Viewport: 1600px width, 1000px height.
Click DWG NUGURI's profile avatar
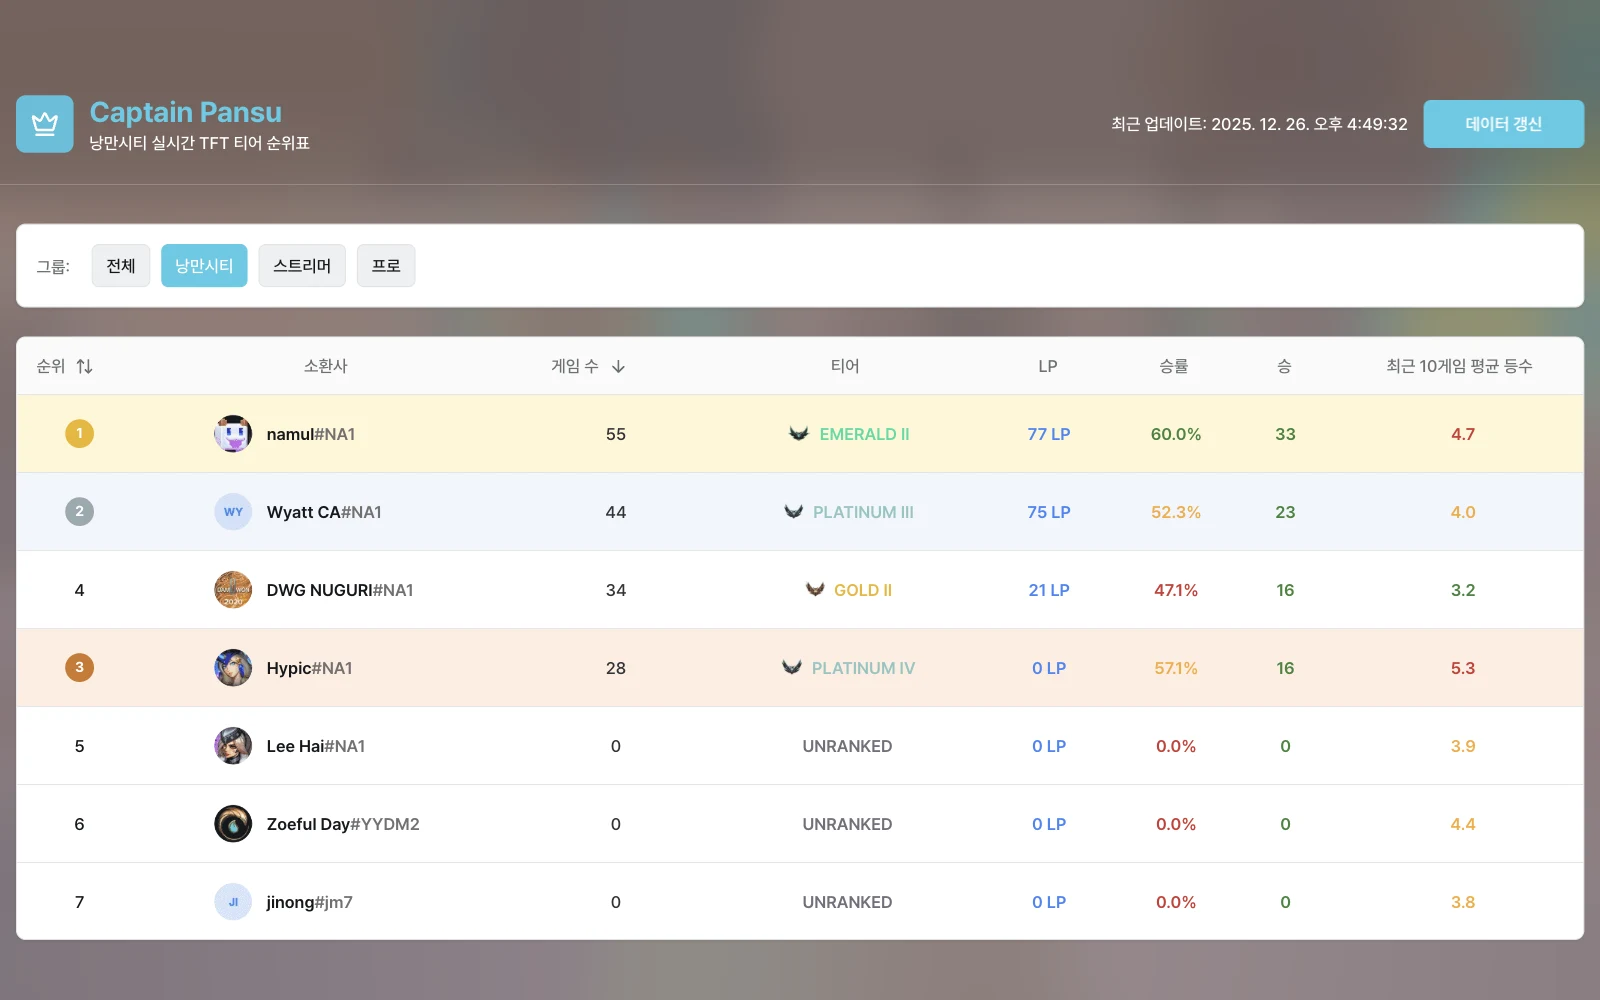tap(233, 590)
